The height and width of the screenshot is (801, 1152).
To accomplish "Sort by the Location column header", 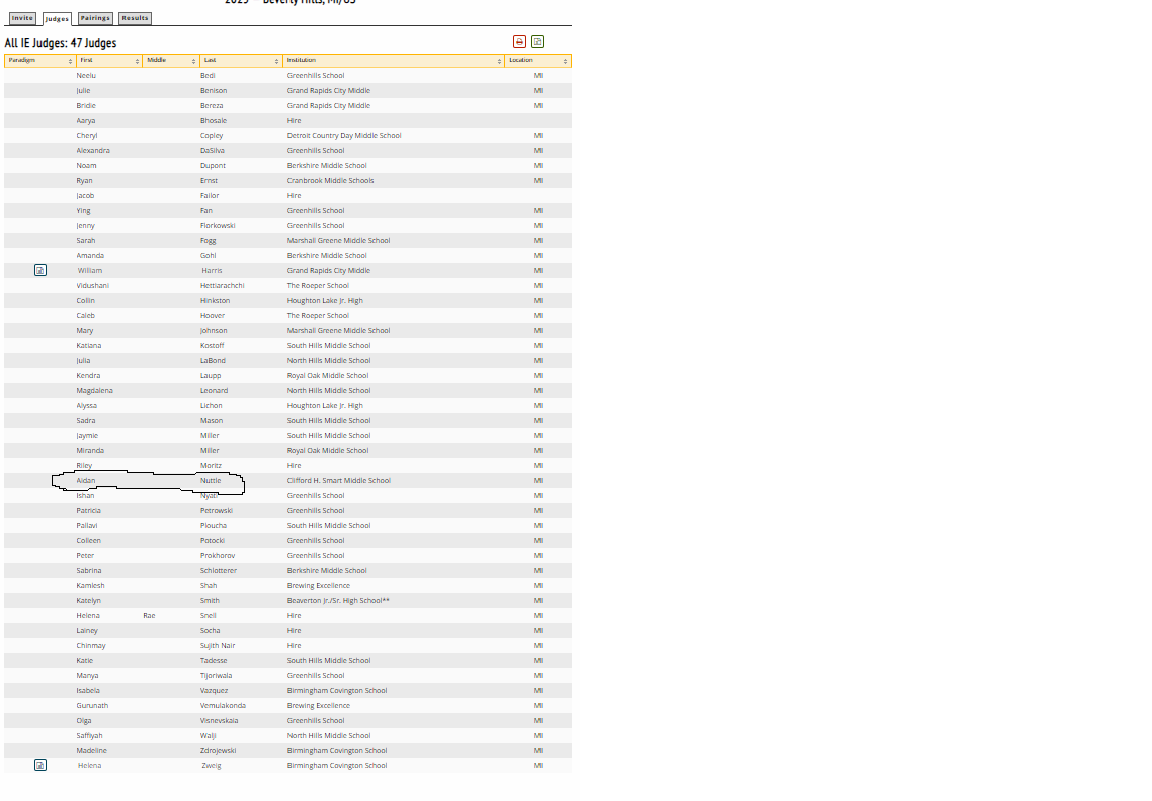I will click(x=539, y=60).
